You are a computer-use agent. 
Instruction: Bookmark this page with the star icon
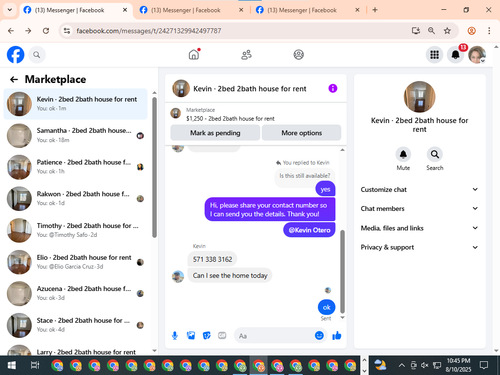(447, 31)
